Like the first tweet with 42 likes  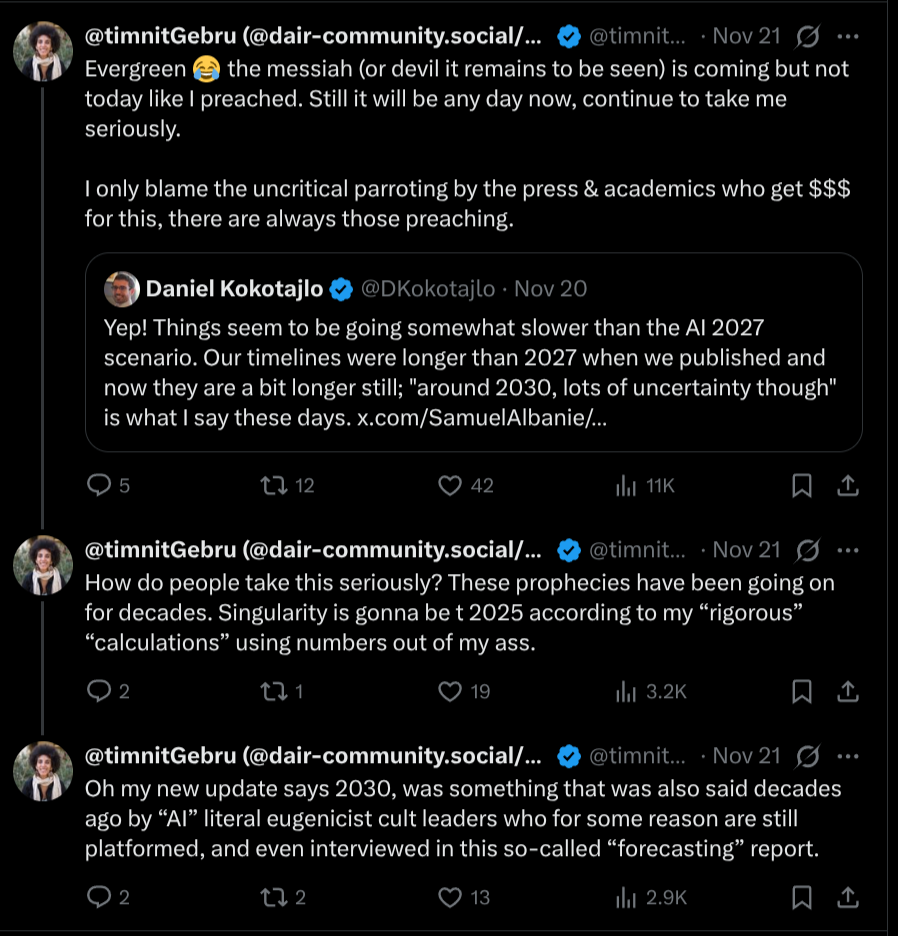tap(451, 486)
